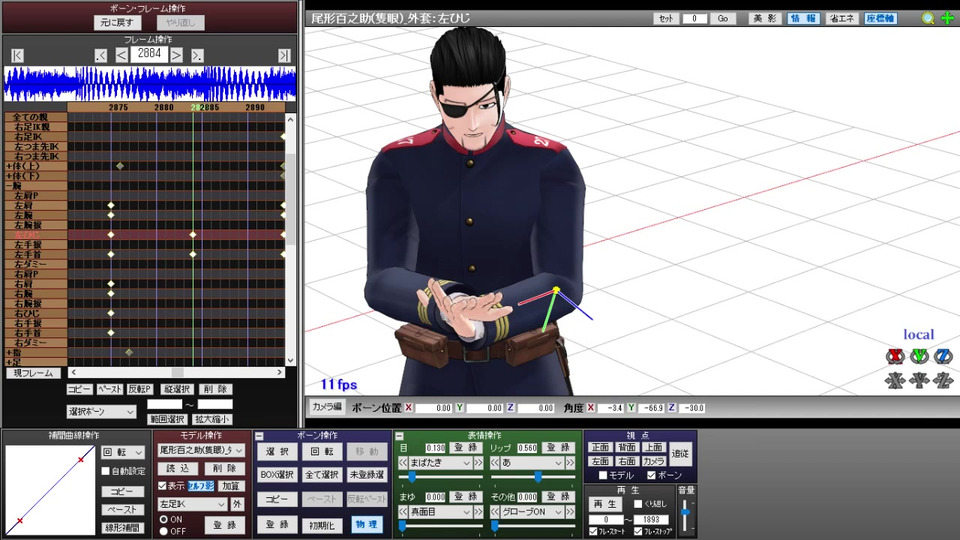Toggle the ボーン view checkbox
The width and height of the screenshot is (960, 540).
[x=651, y=475]
